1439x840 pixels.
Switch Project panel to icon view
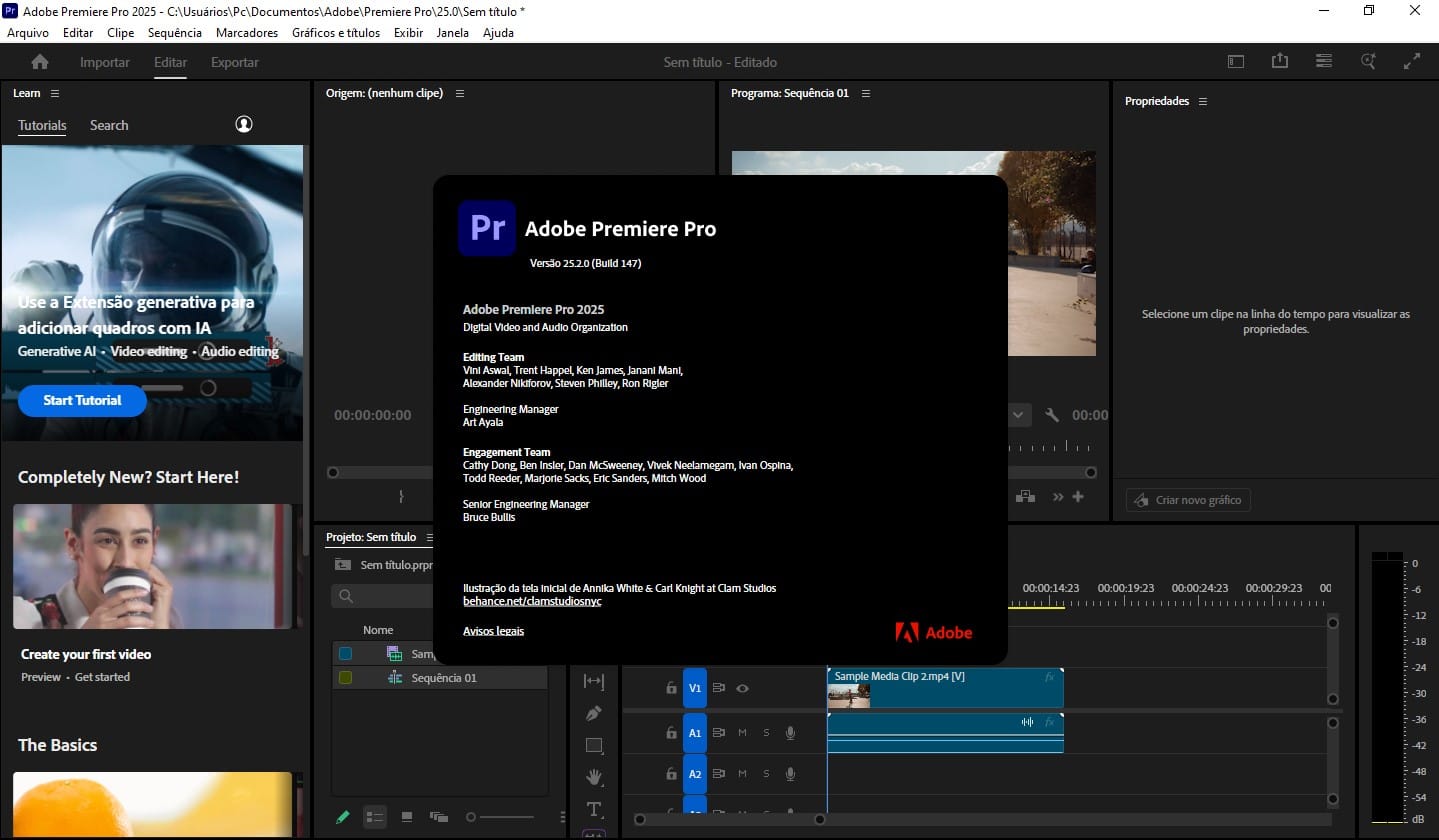[407, 817]
